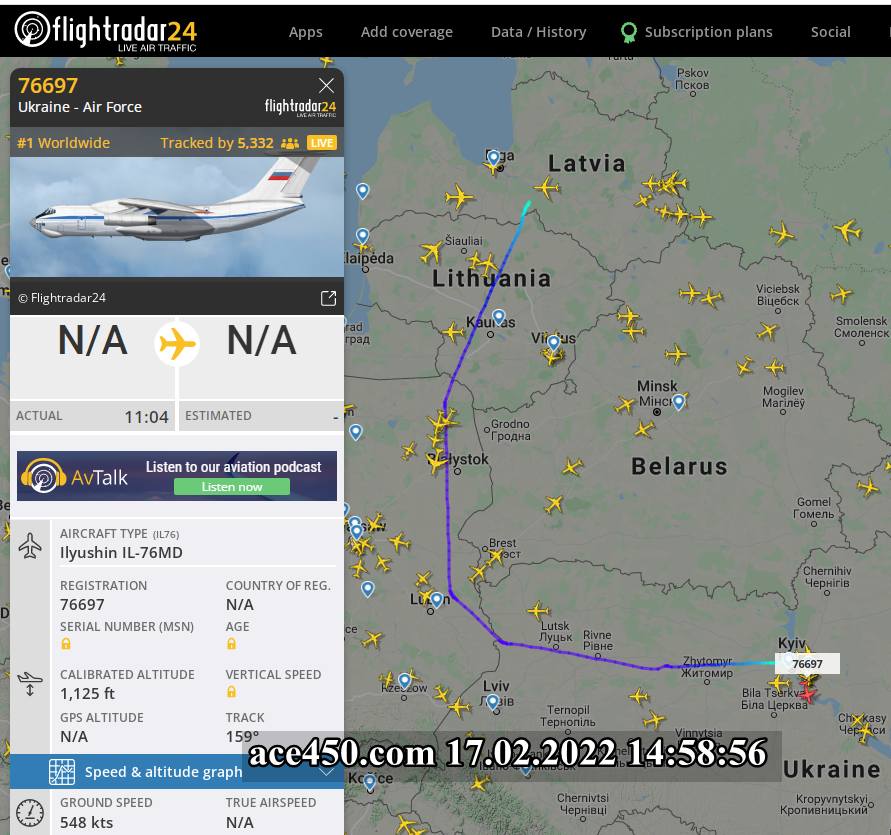This screenshot has height=835, width=891.
Task: Open the Data / History menu
Action: click(538, 32)
